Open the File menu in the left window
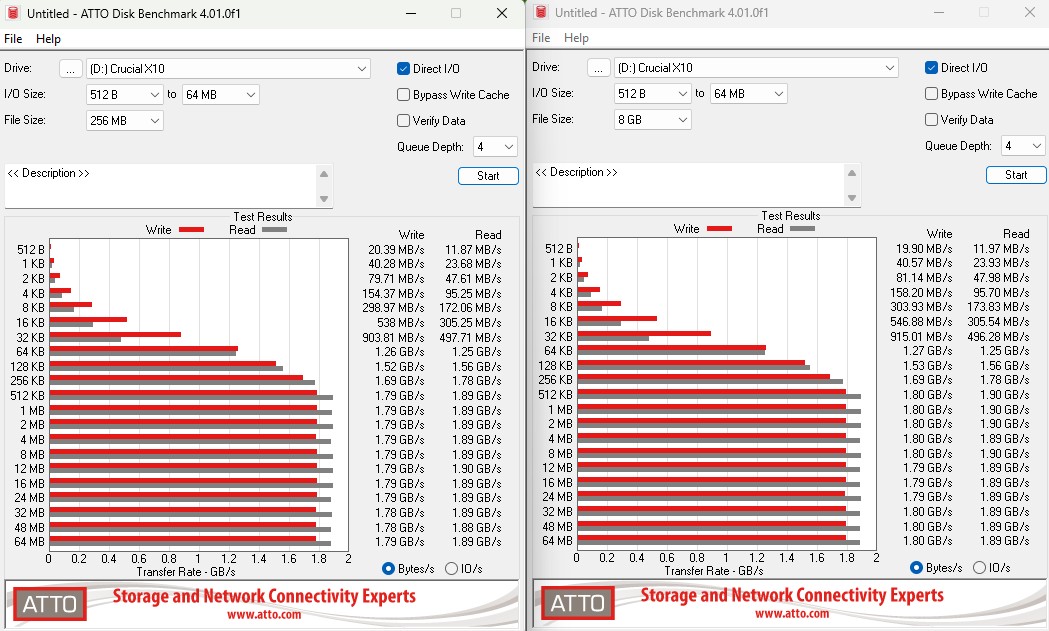This screenshot has height=631, width=1049. pyautogui.click(x=13, y=39)
